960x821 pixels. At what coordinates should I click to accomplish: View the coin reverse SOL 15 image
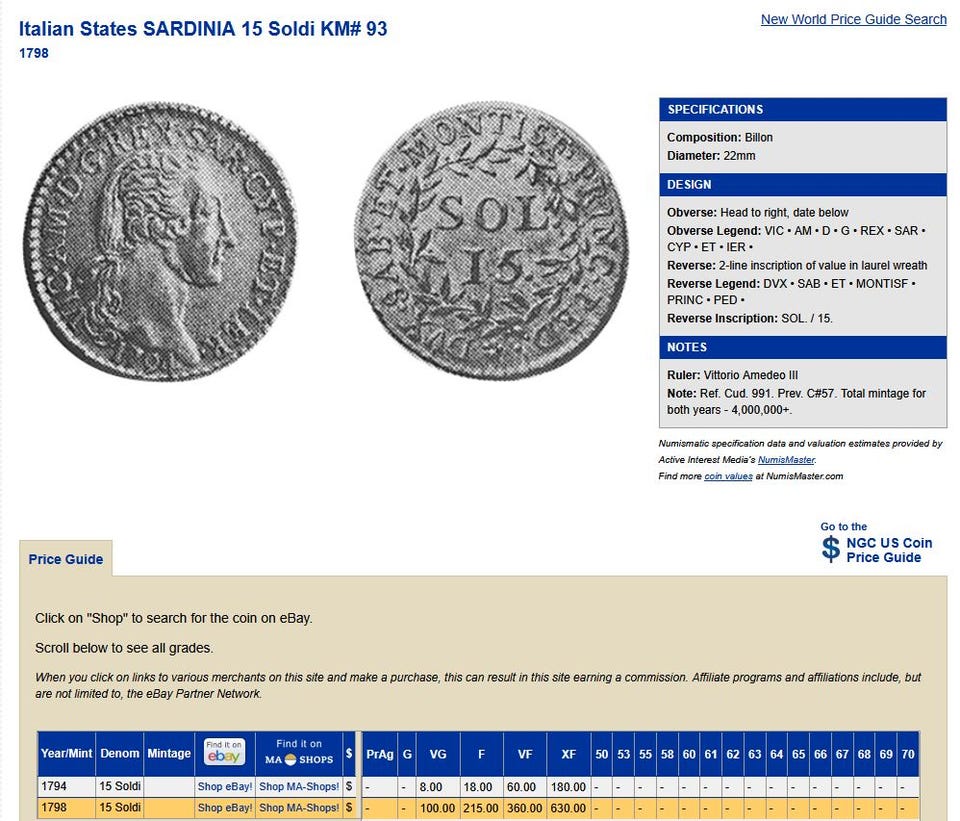[x=491, y=241]
